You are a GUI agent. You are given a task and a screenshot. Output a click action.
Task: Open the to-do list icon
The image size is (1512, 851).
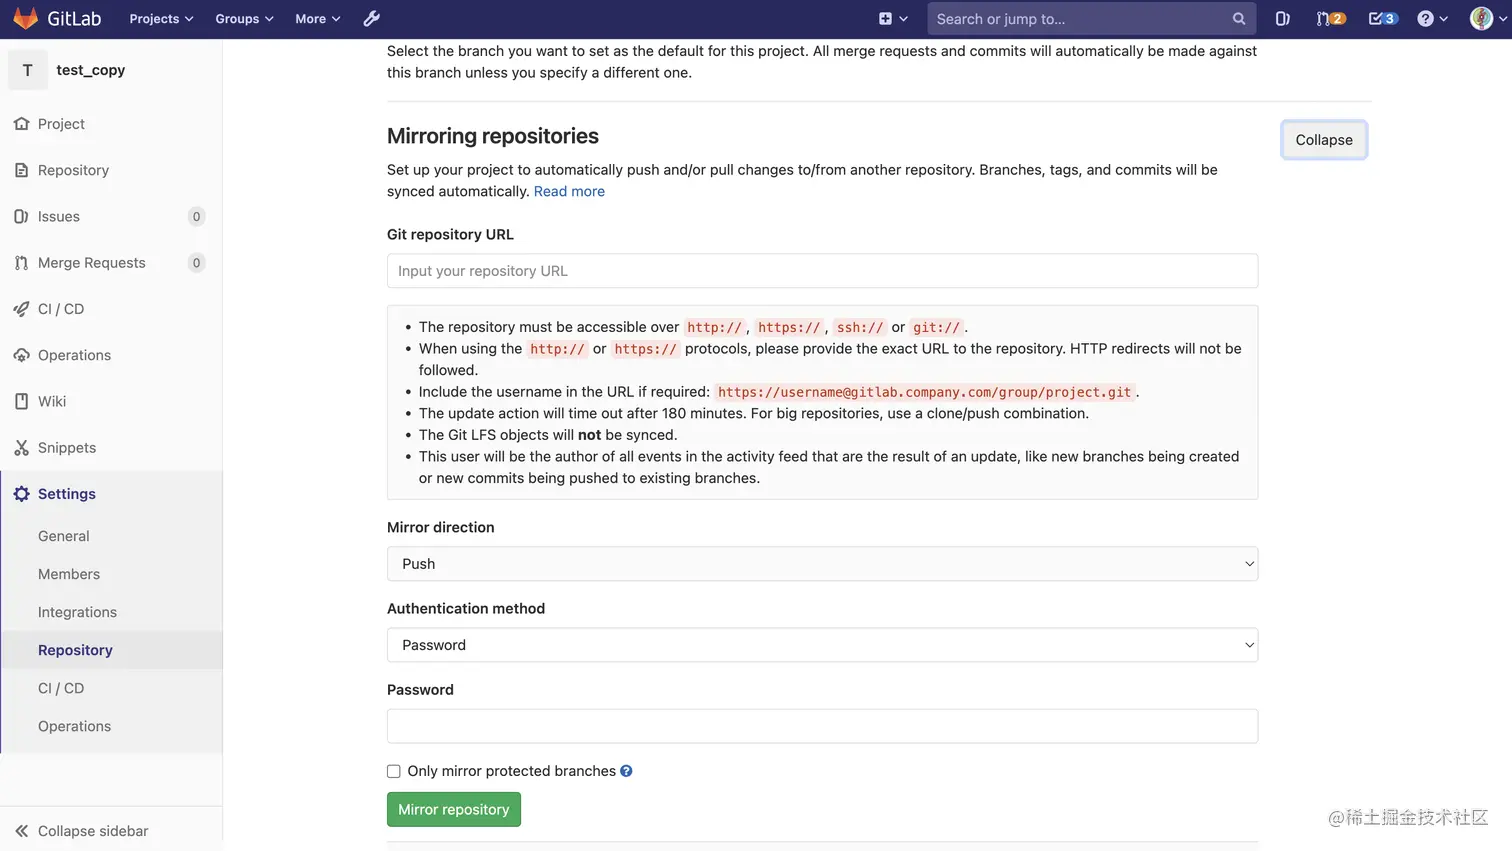[x=1382, y=18]
